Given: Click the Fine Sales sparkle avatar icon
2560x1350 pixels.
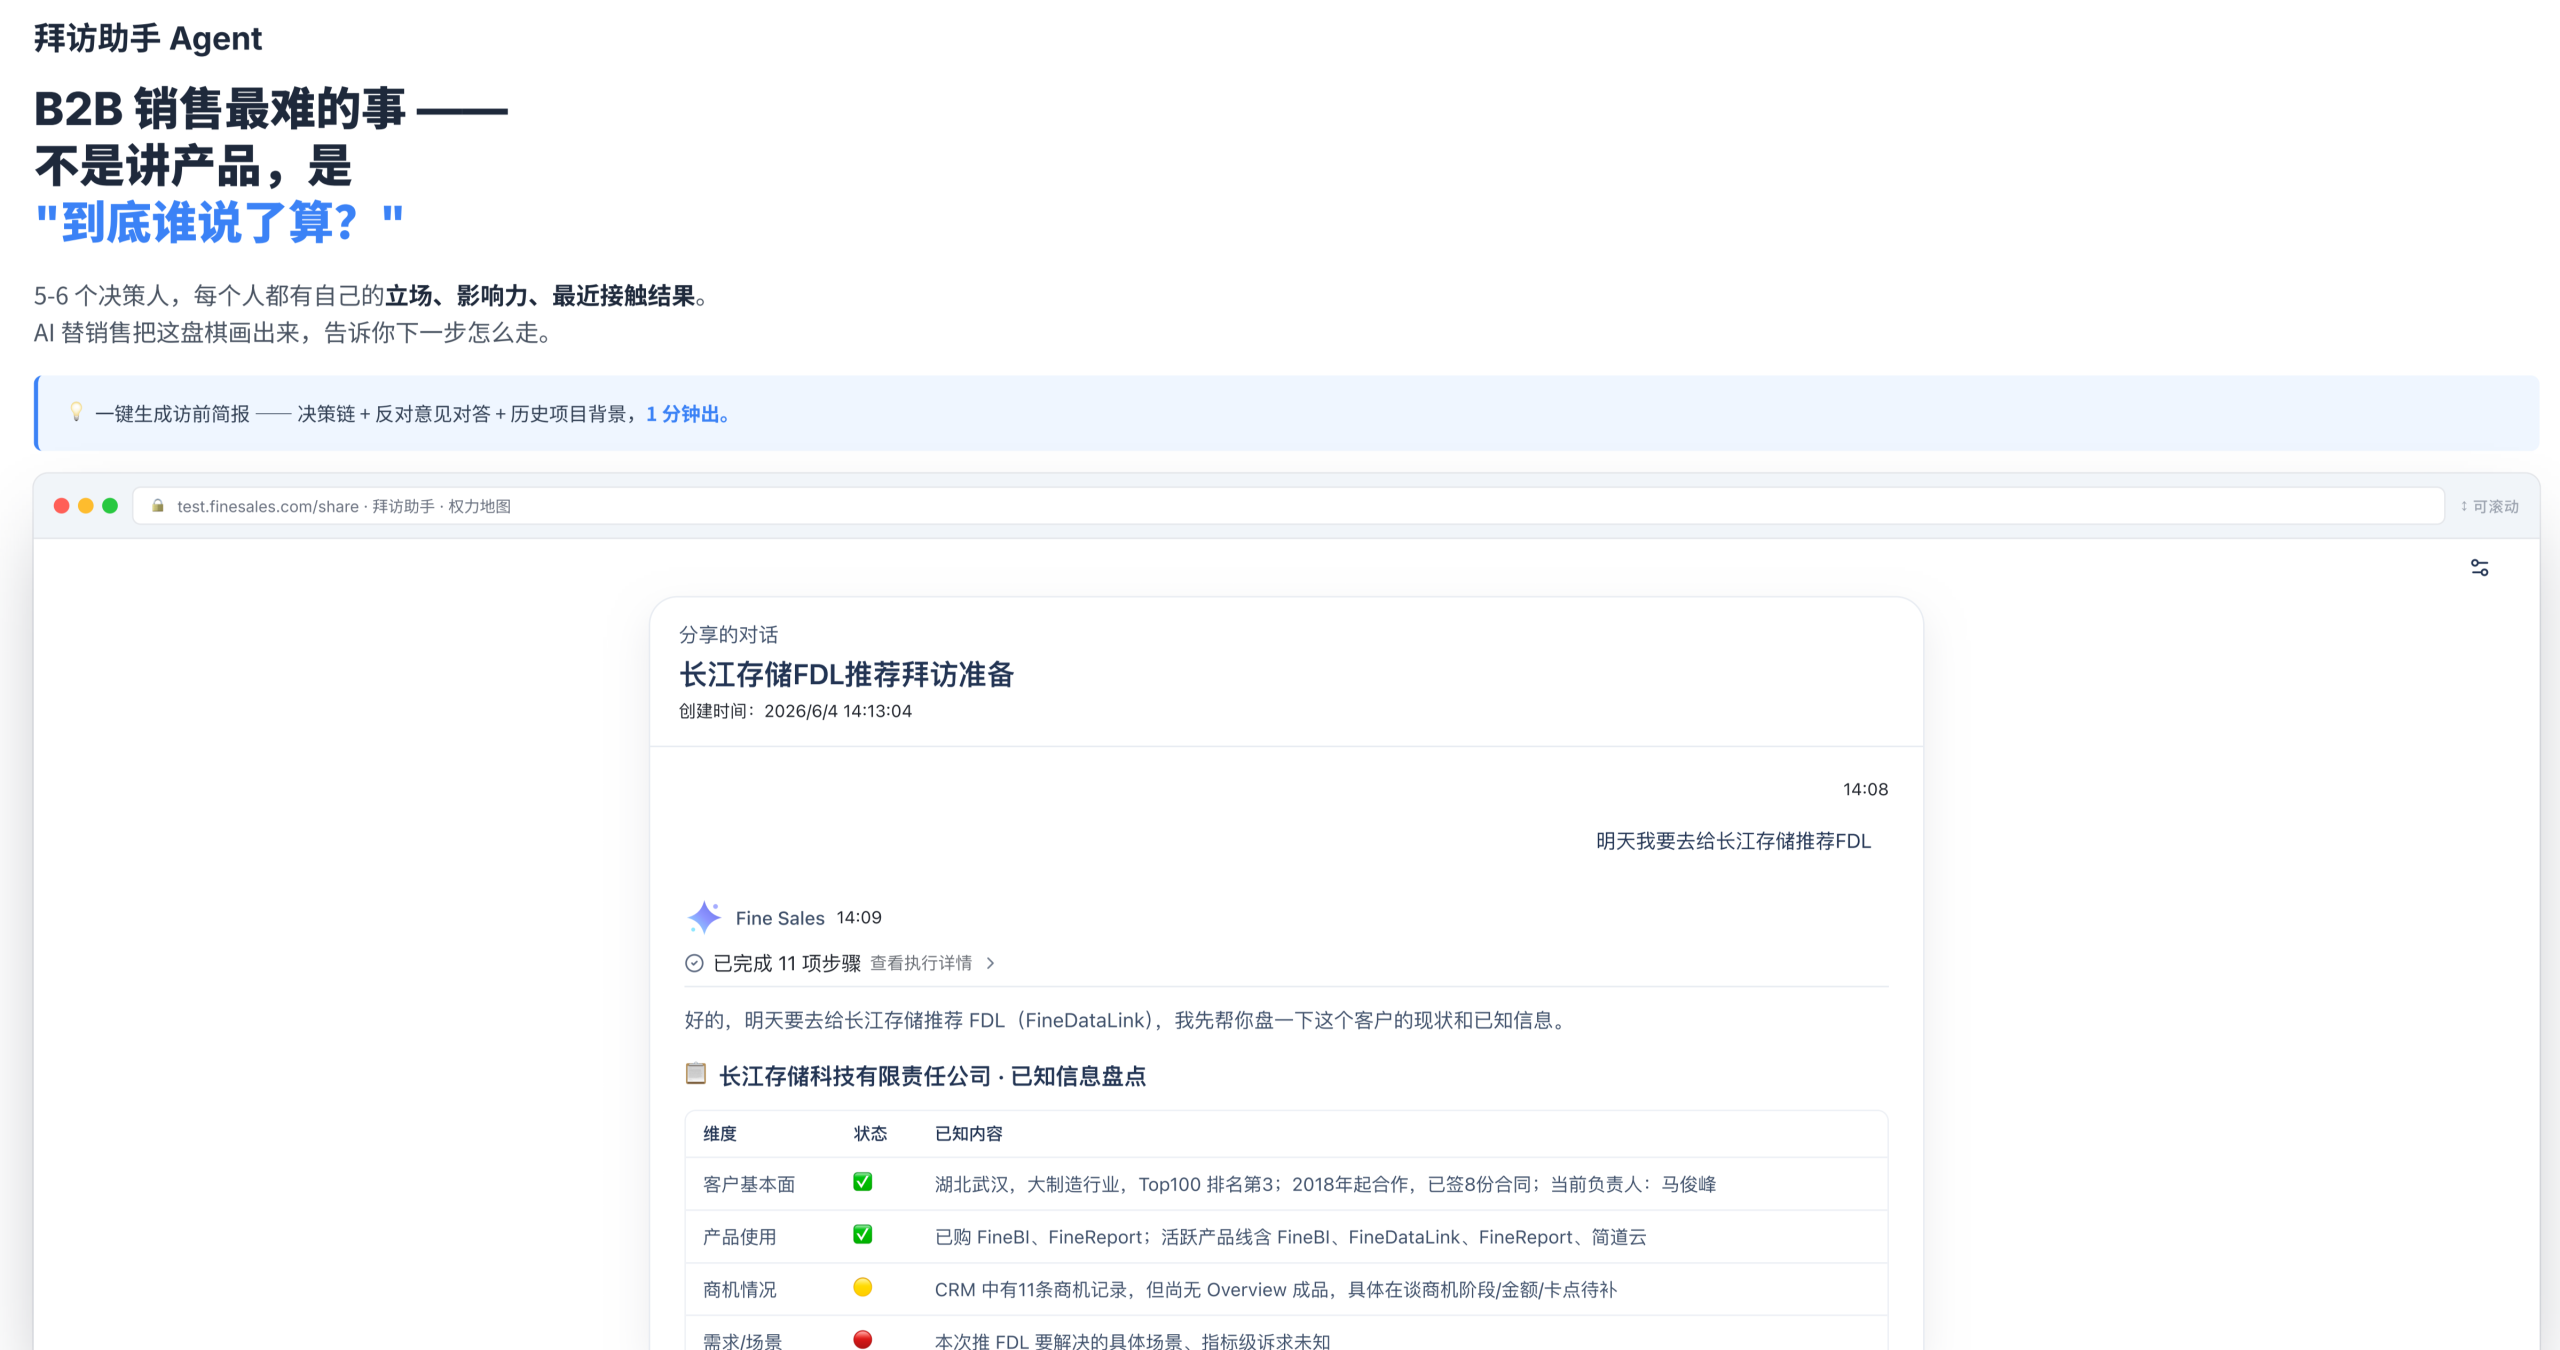Looking at the screenshot, I should 704,917.
